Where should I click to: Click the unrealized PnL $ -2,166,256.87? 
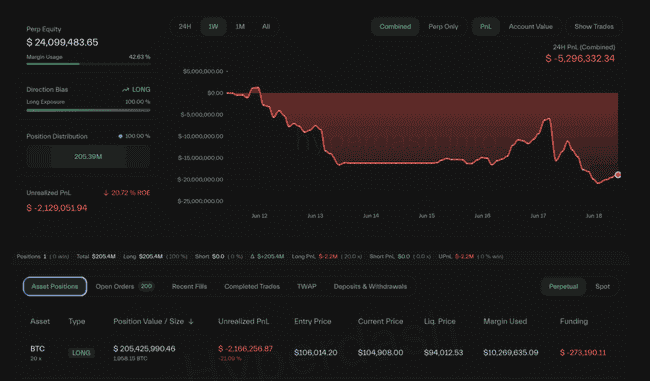pos(245,349)
